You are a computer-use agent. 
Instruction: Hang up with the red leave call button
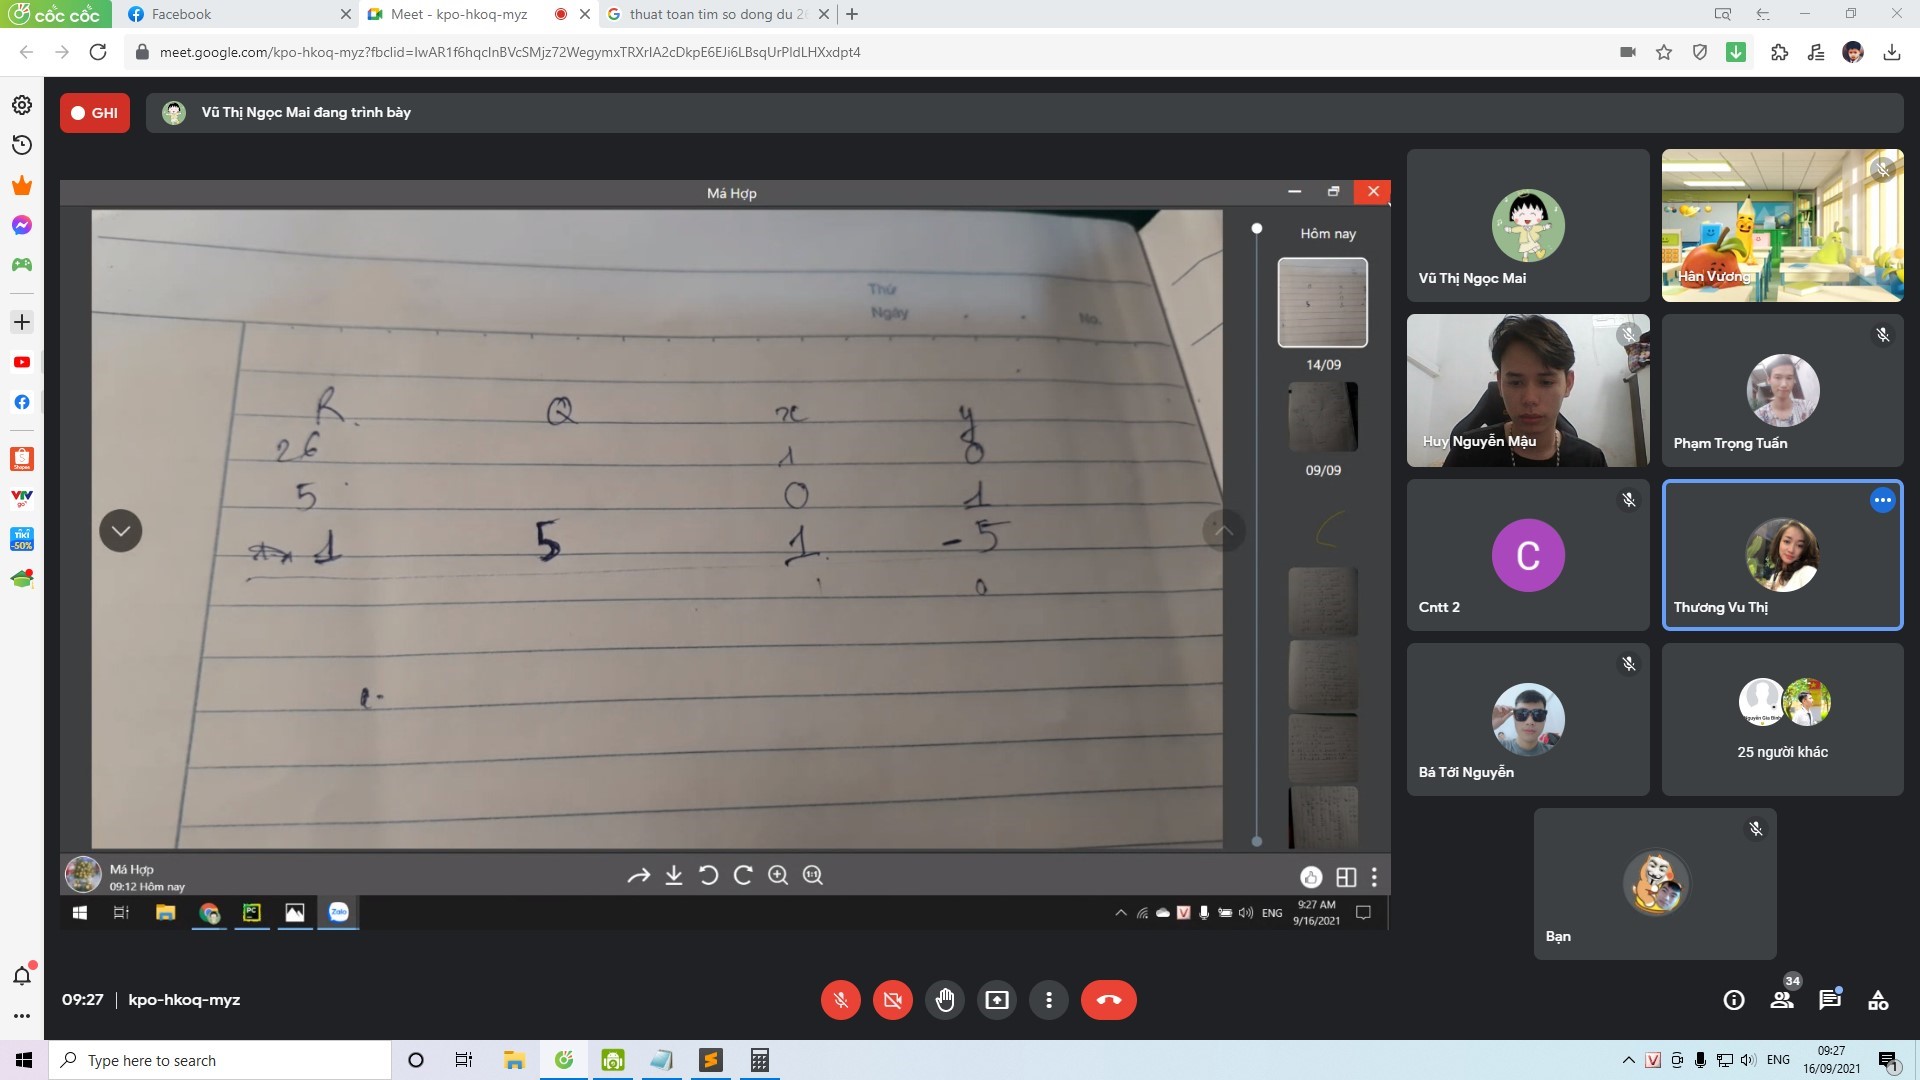click(x=1108, y=1000)
